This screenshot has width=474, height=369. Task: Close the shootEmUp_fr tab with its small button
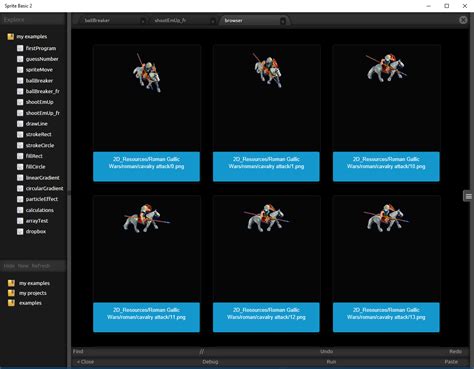coord(213,21)
